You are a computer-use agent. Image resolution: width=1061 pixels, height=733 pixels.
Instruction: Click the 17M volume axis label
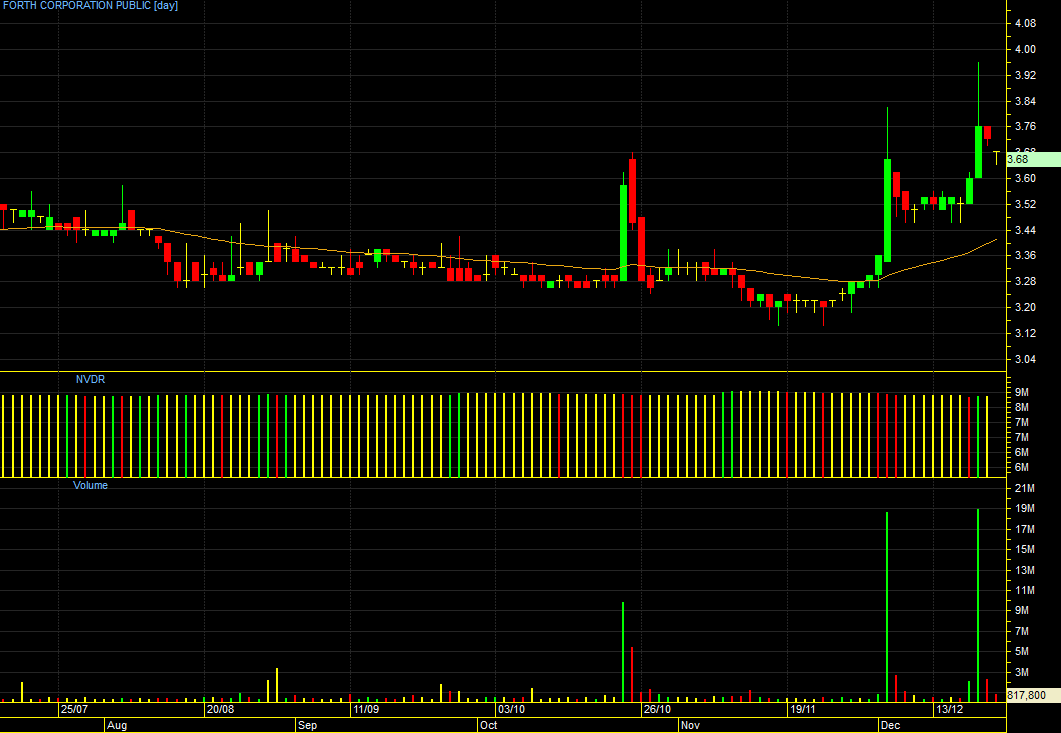pyautogui.click(x=1025, y=529)
